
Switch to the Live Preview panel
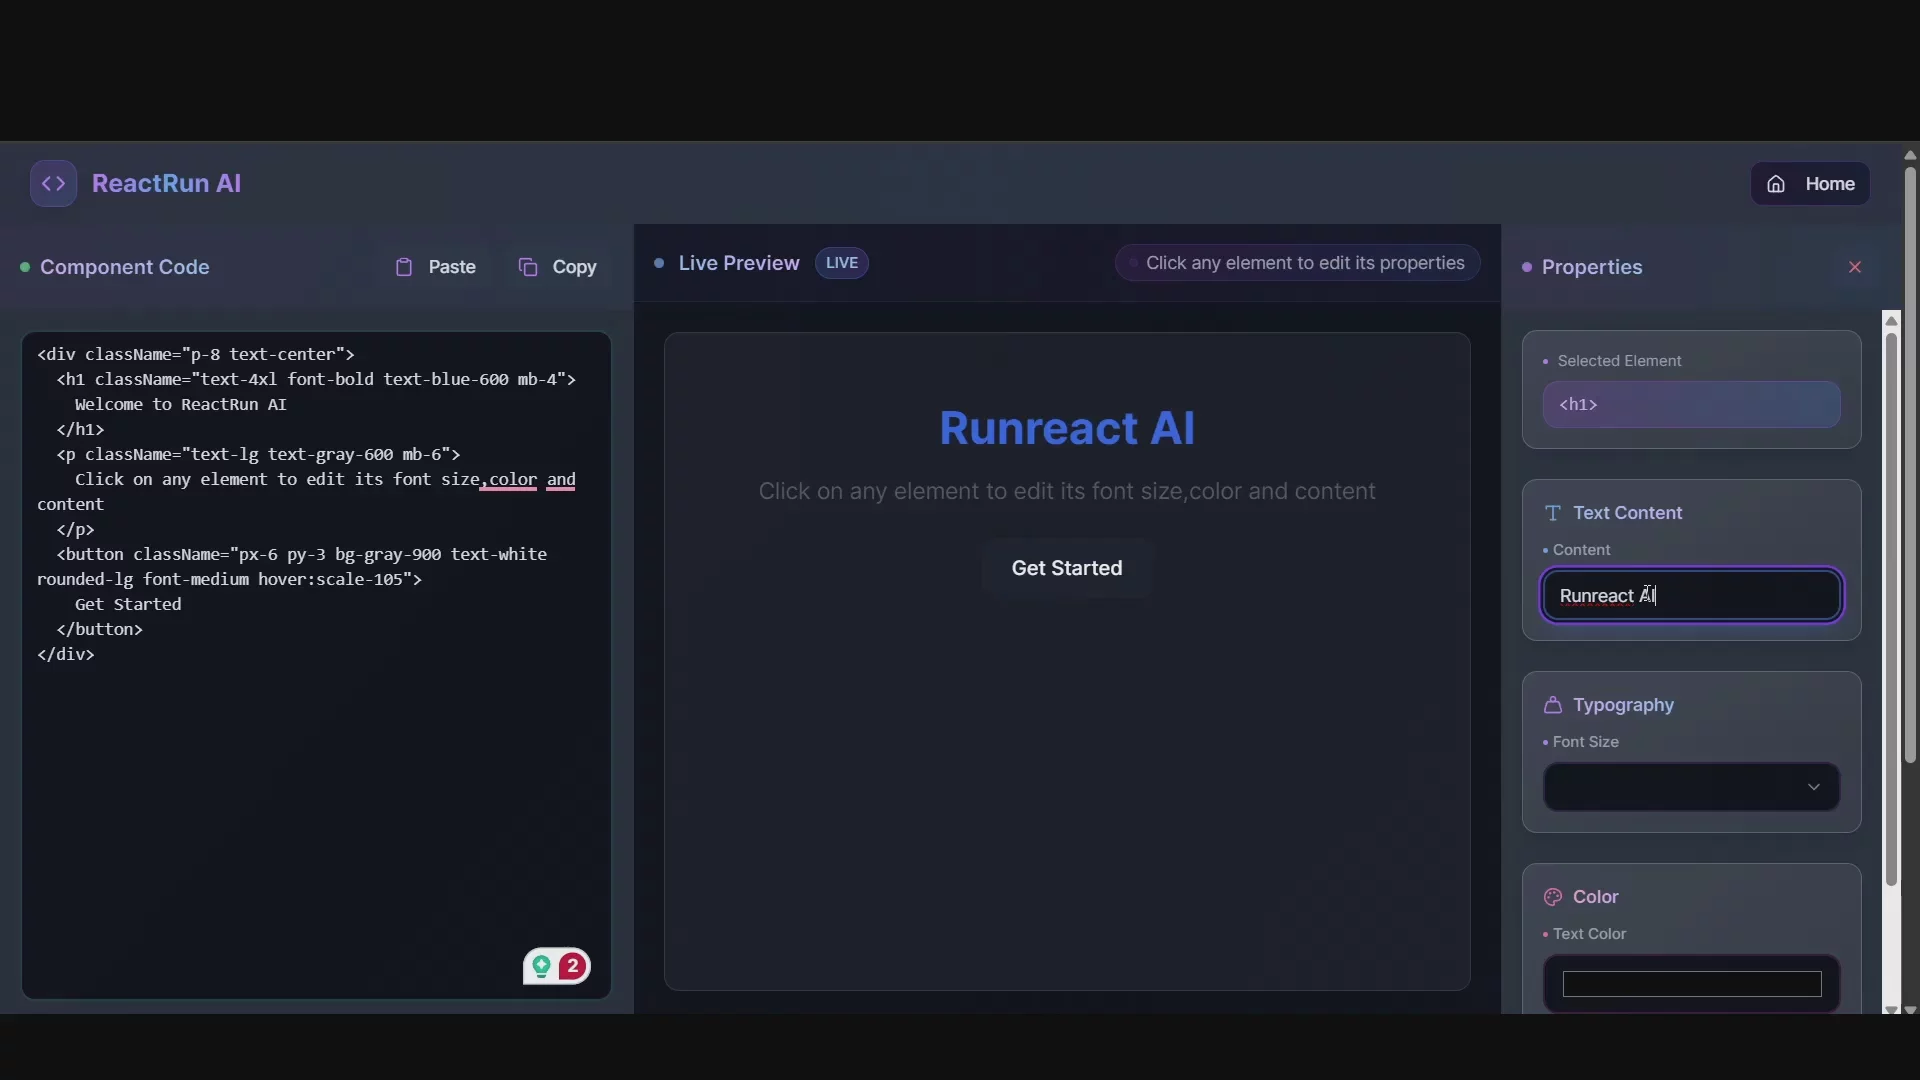tap(739, 262)
